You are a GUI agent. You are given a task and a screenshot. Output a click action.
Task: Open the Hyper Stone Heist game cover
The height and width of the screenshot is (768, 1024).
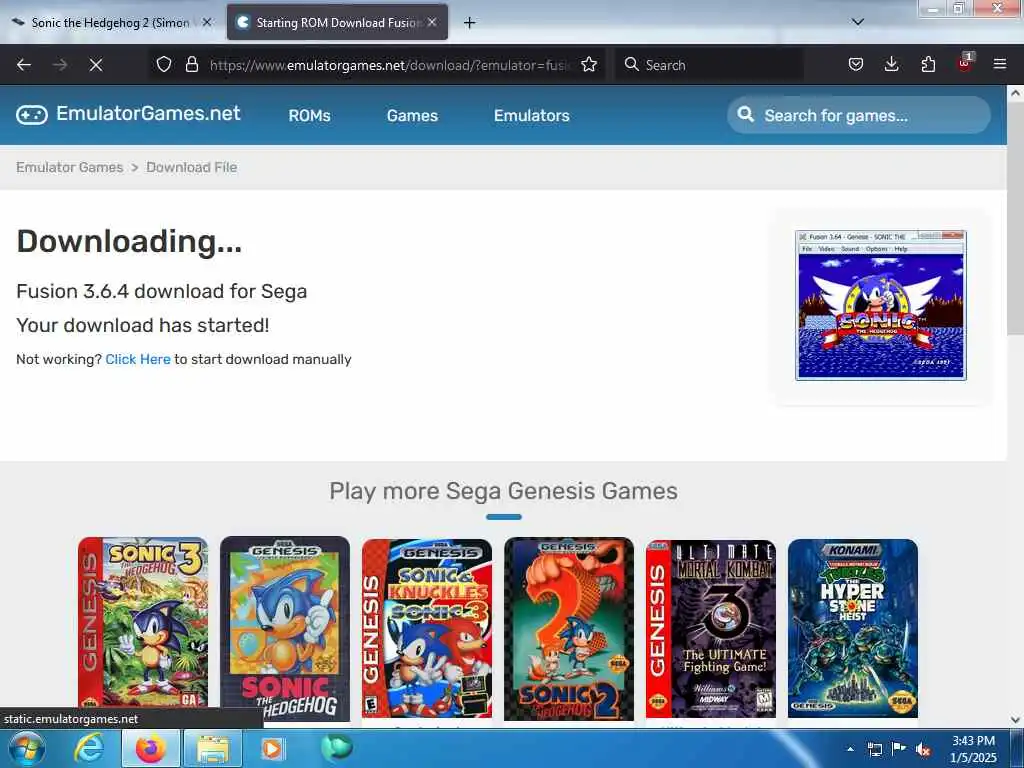[853, 628]
